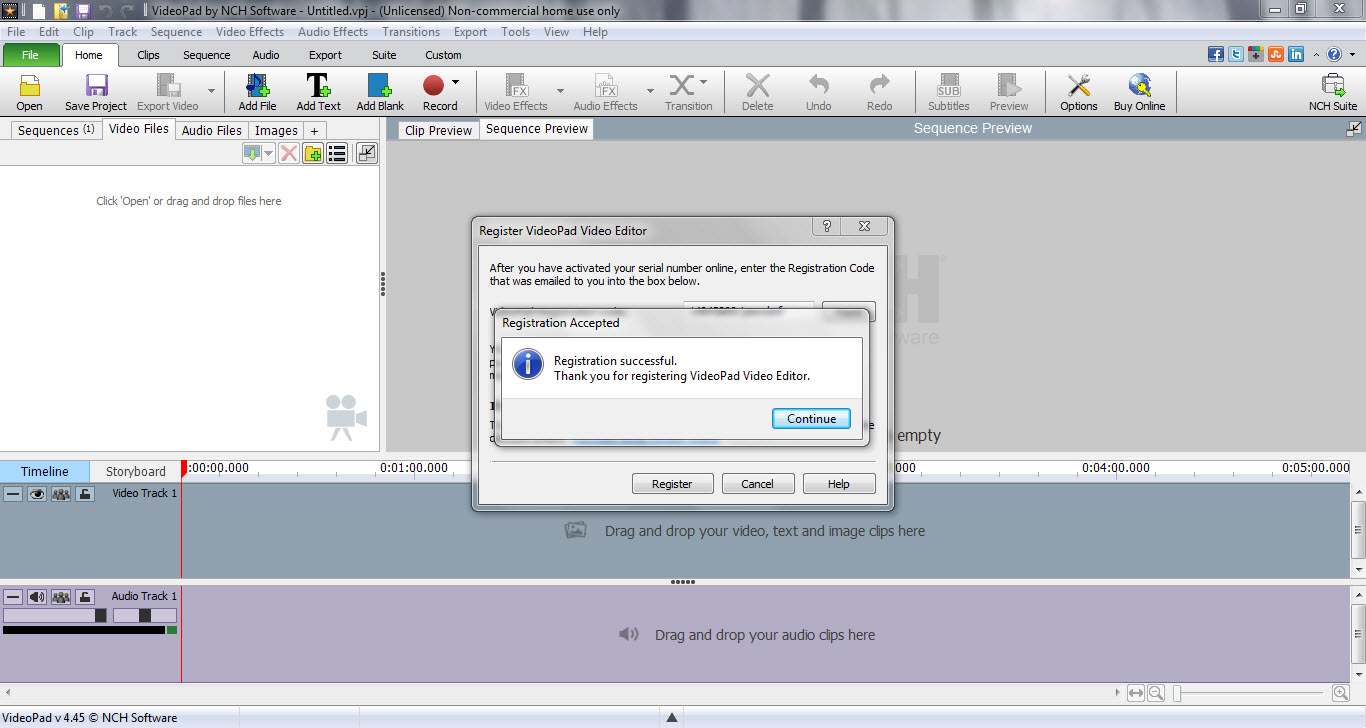Image resolution: width=1366 pixels, height=728 pixels.
Task: Open the dropdown arrow beside the help icon
Action: pyautogui.click(x=1350, y=55)
